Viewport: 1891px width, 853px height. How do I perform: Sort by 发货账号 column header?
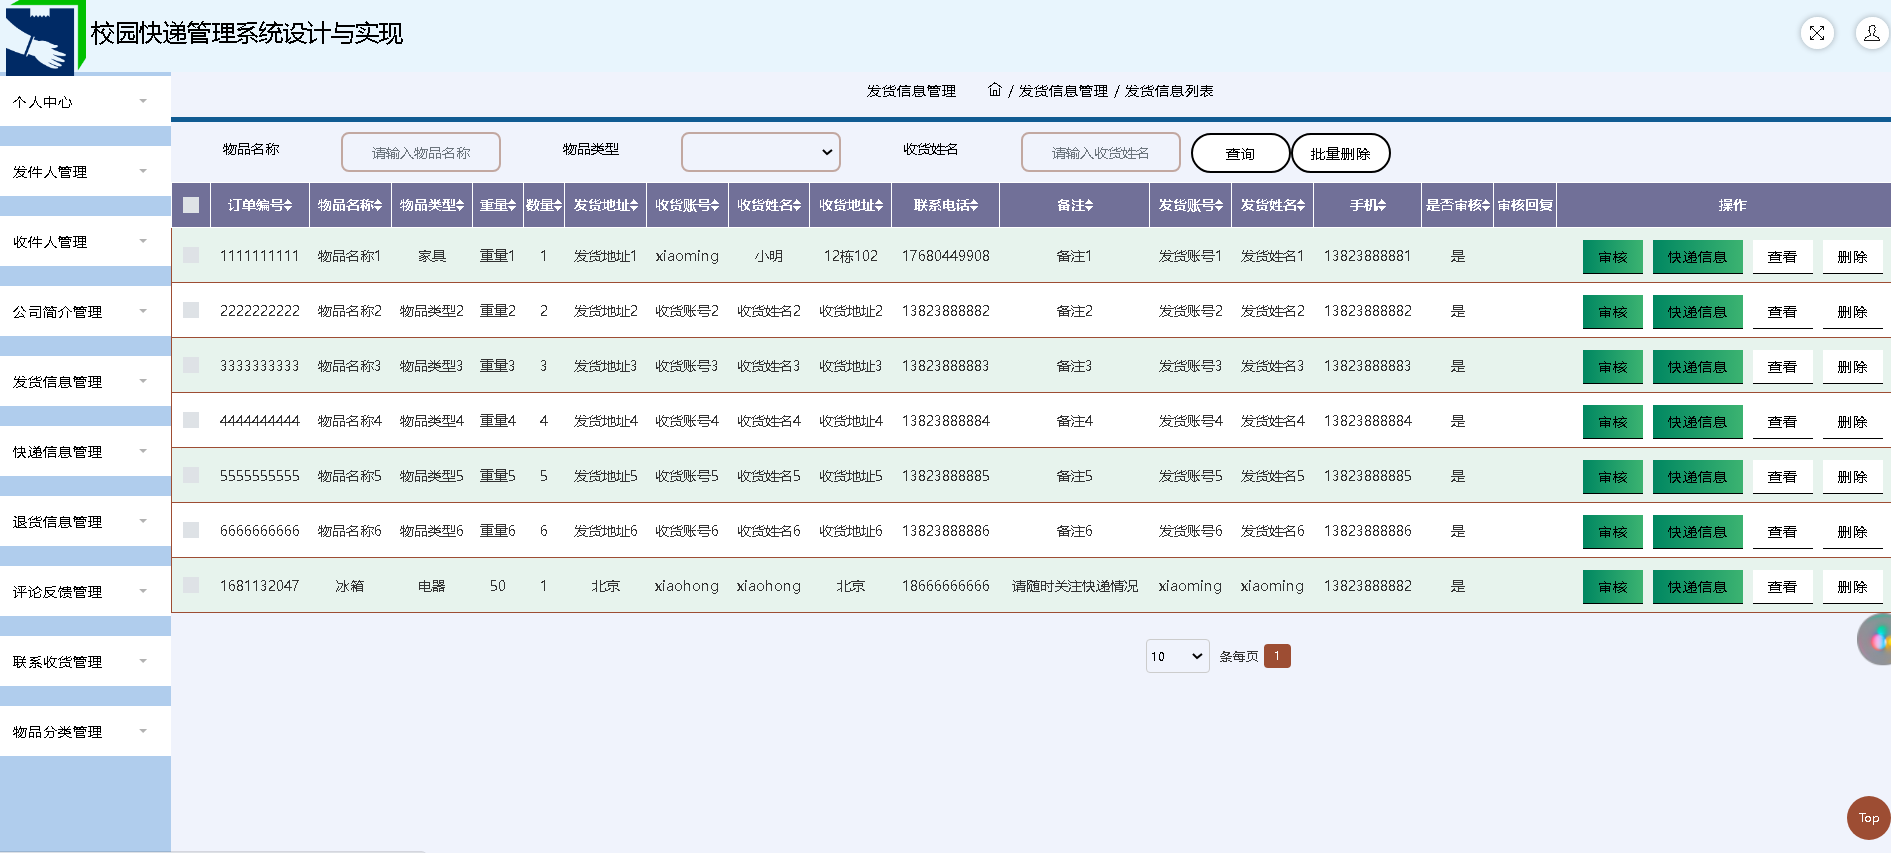pos(1191,205)
